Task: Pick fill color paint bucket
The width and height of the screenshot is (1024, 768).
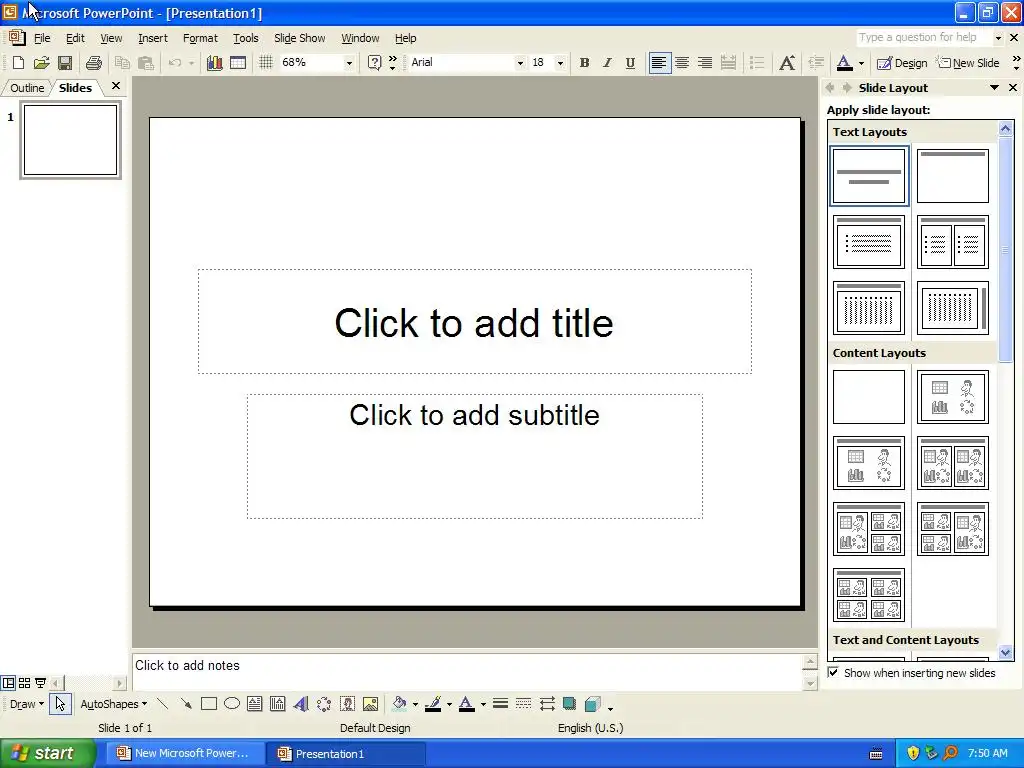Action: tap(399, 704)
